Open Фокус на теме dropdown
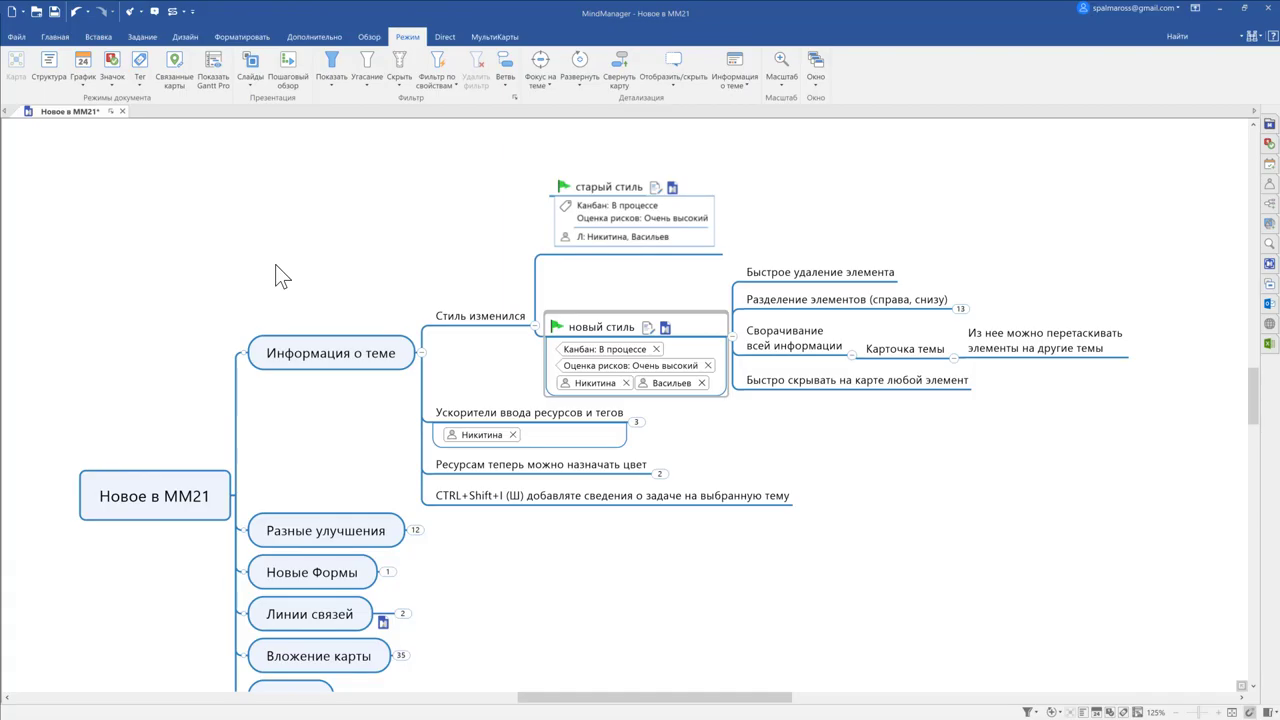This screenshot has height=720, width=1280. pos(540,71)
